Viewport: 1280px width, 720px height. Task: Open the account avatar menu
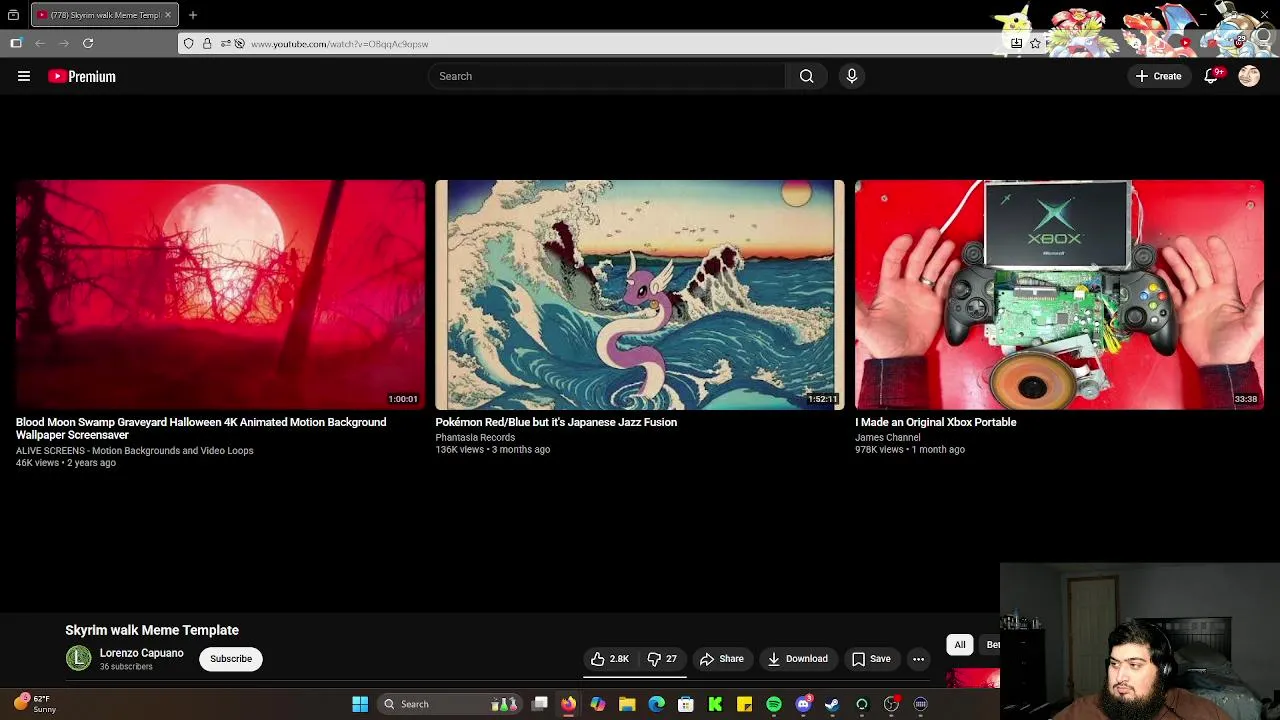[1249, 76]
